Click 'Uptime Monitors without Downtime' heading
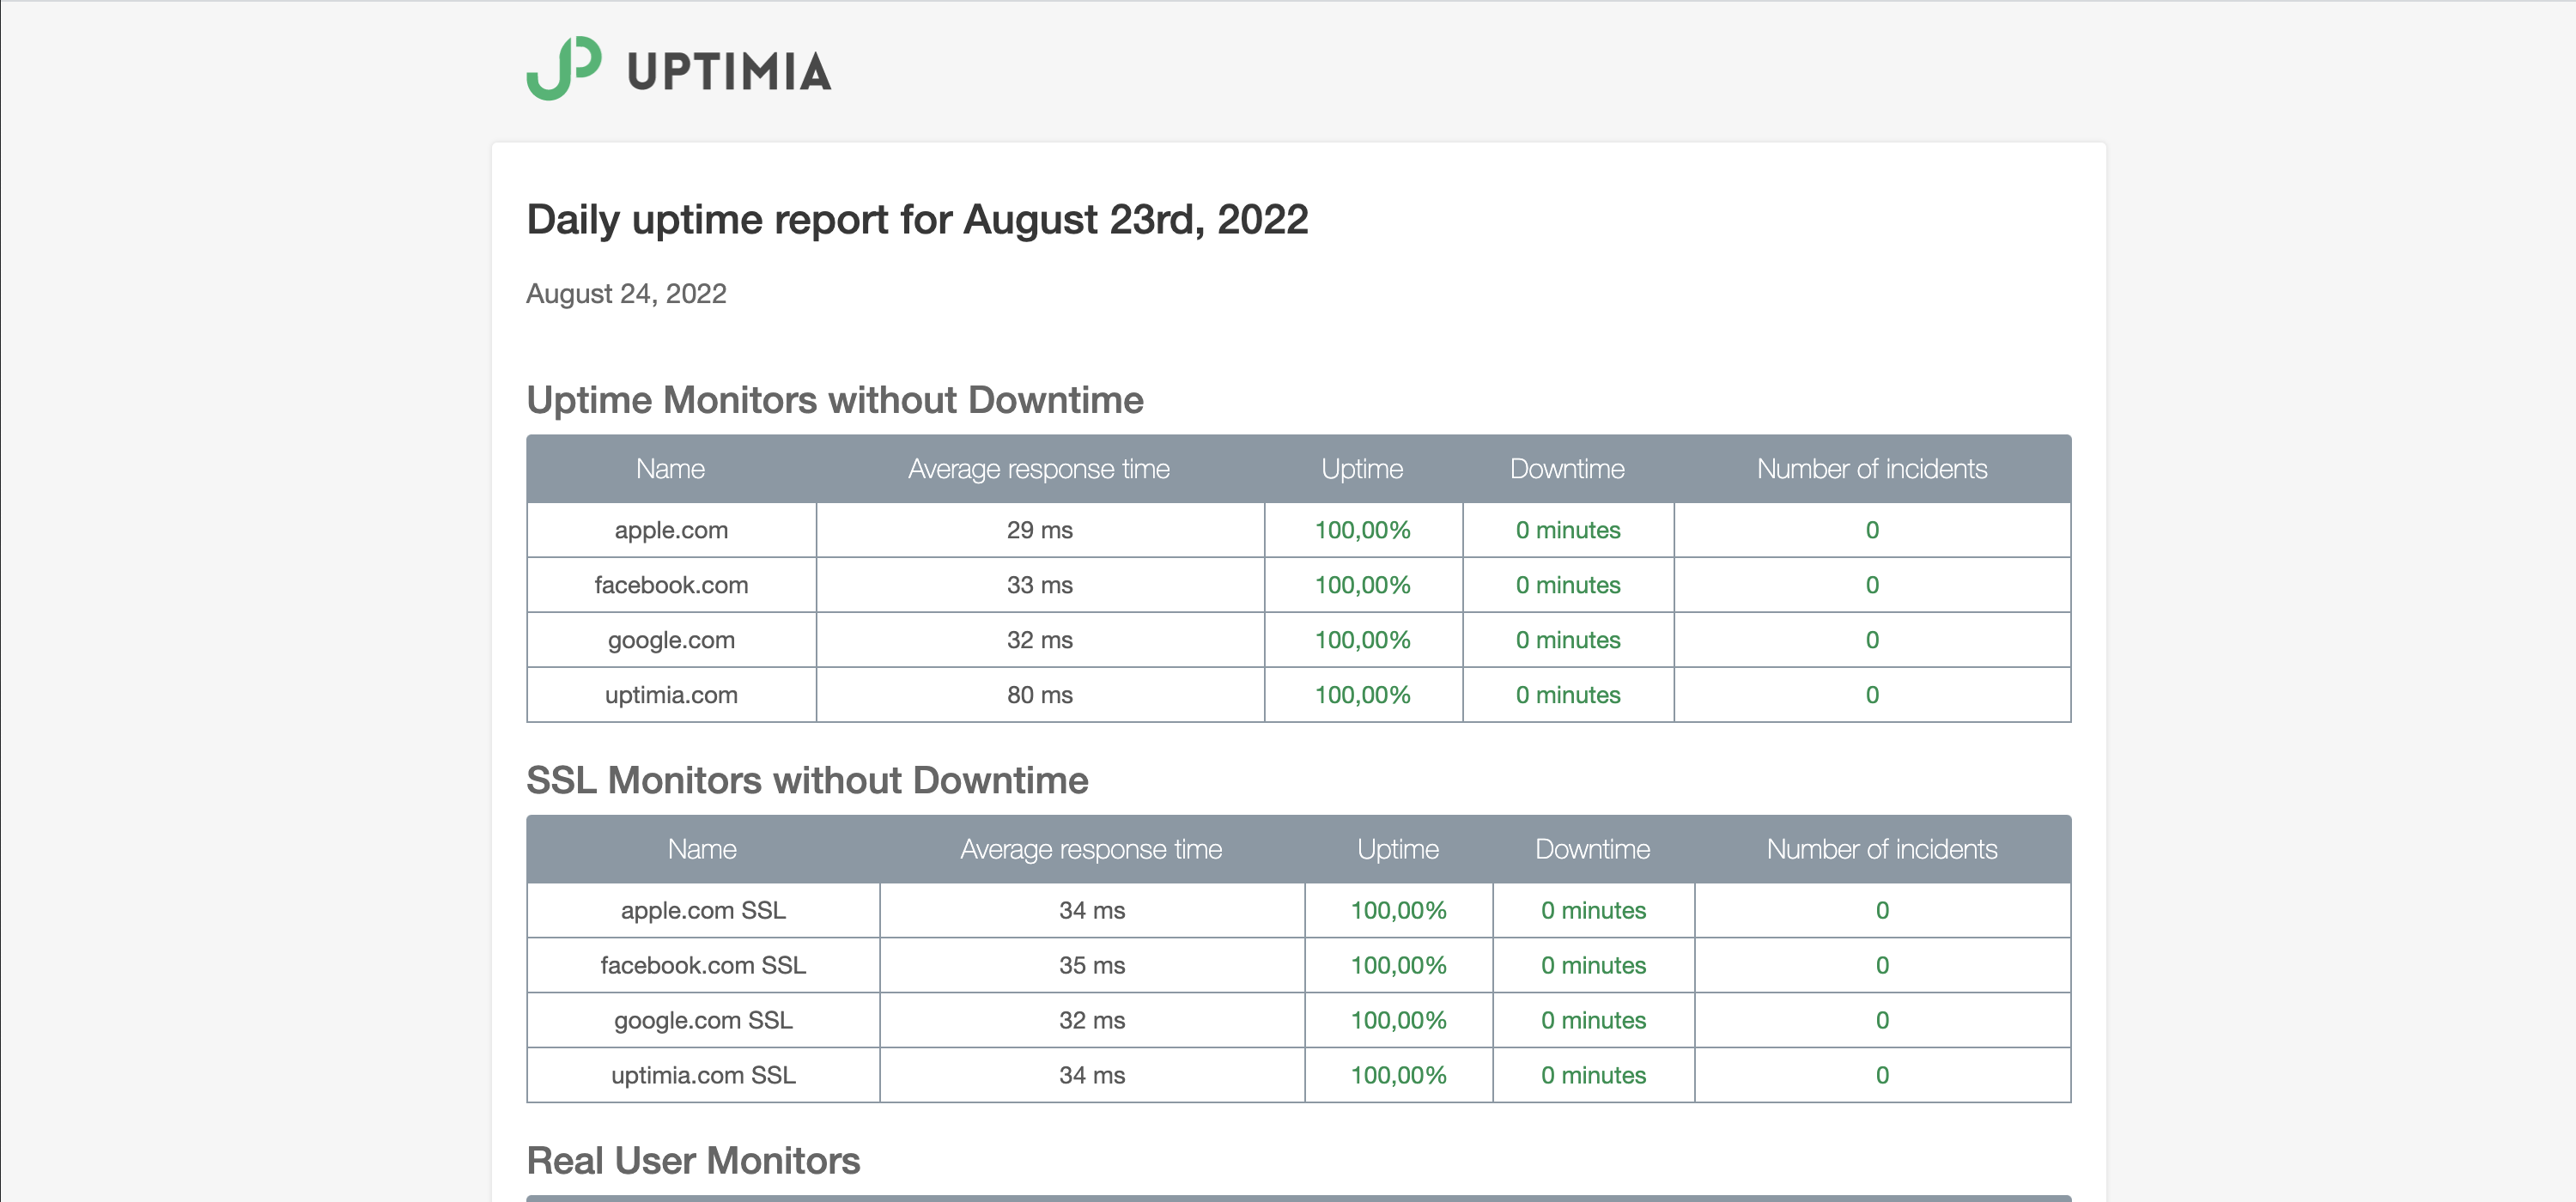This screenshot has height=1202, width=2576. [x=835, y=400]
